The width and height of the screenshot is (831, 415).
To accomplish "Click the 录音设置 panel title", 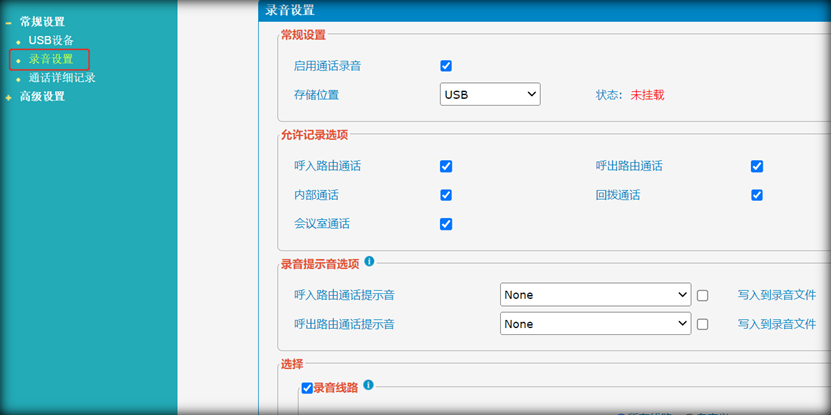I will pyautogui.click(x=290, y=10).
